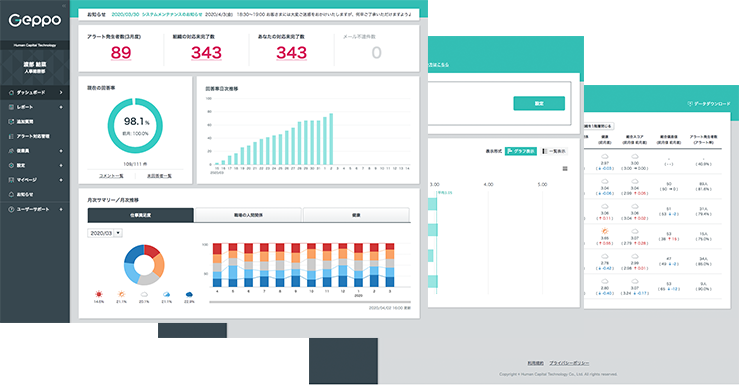Open the 2020/03 month dropdown
The width and height of the screenshot is (739, 385).
tap(105, 233)
